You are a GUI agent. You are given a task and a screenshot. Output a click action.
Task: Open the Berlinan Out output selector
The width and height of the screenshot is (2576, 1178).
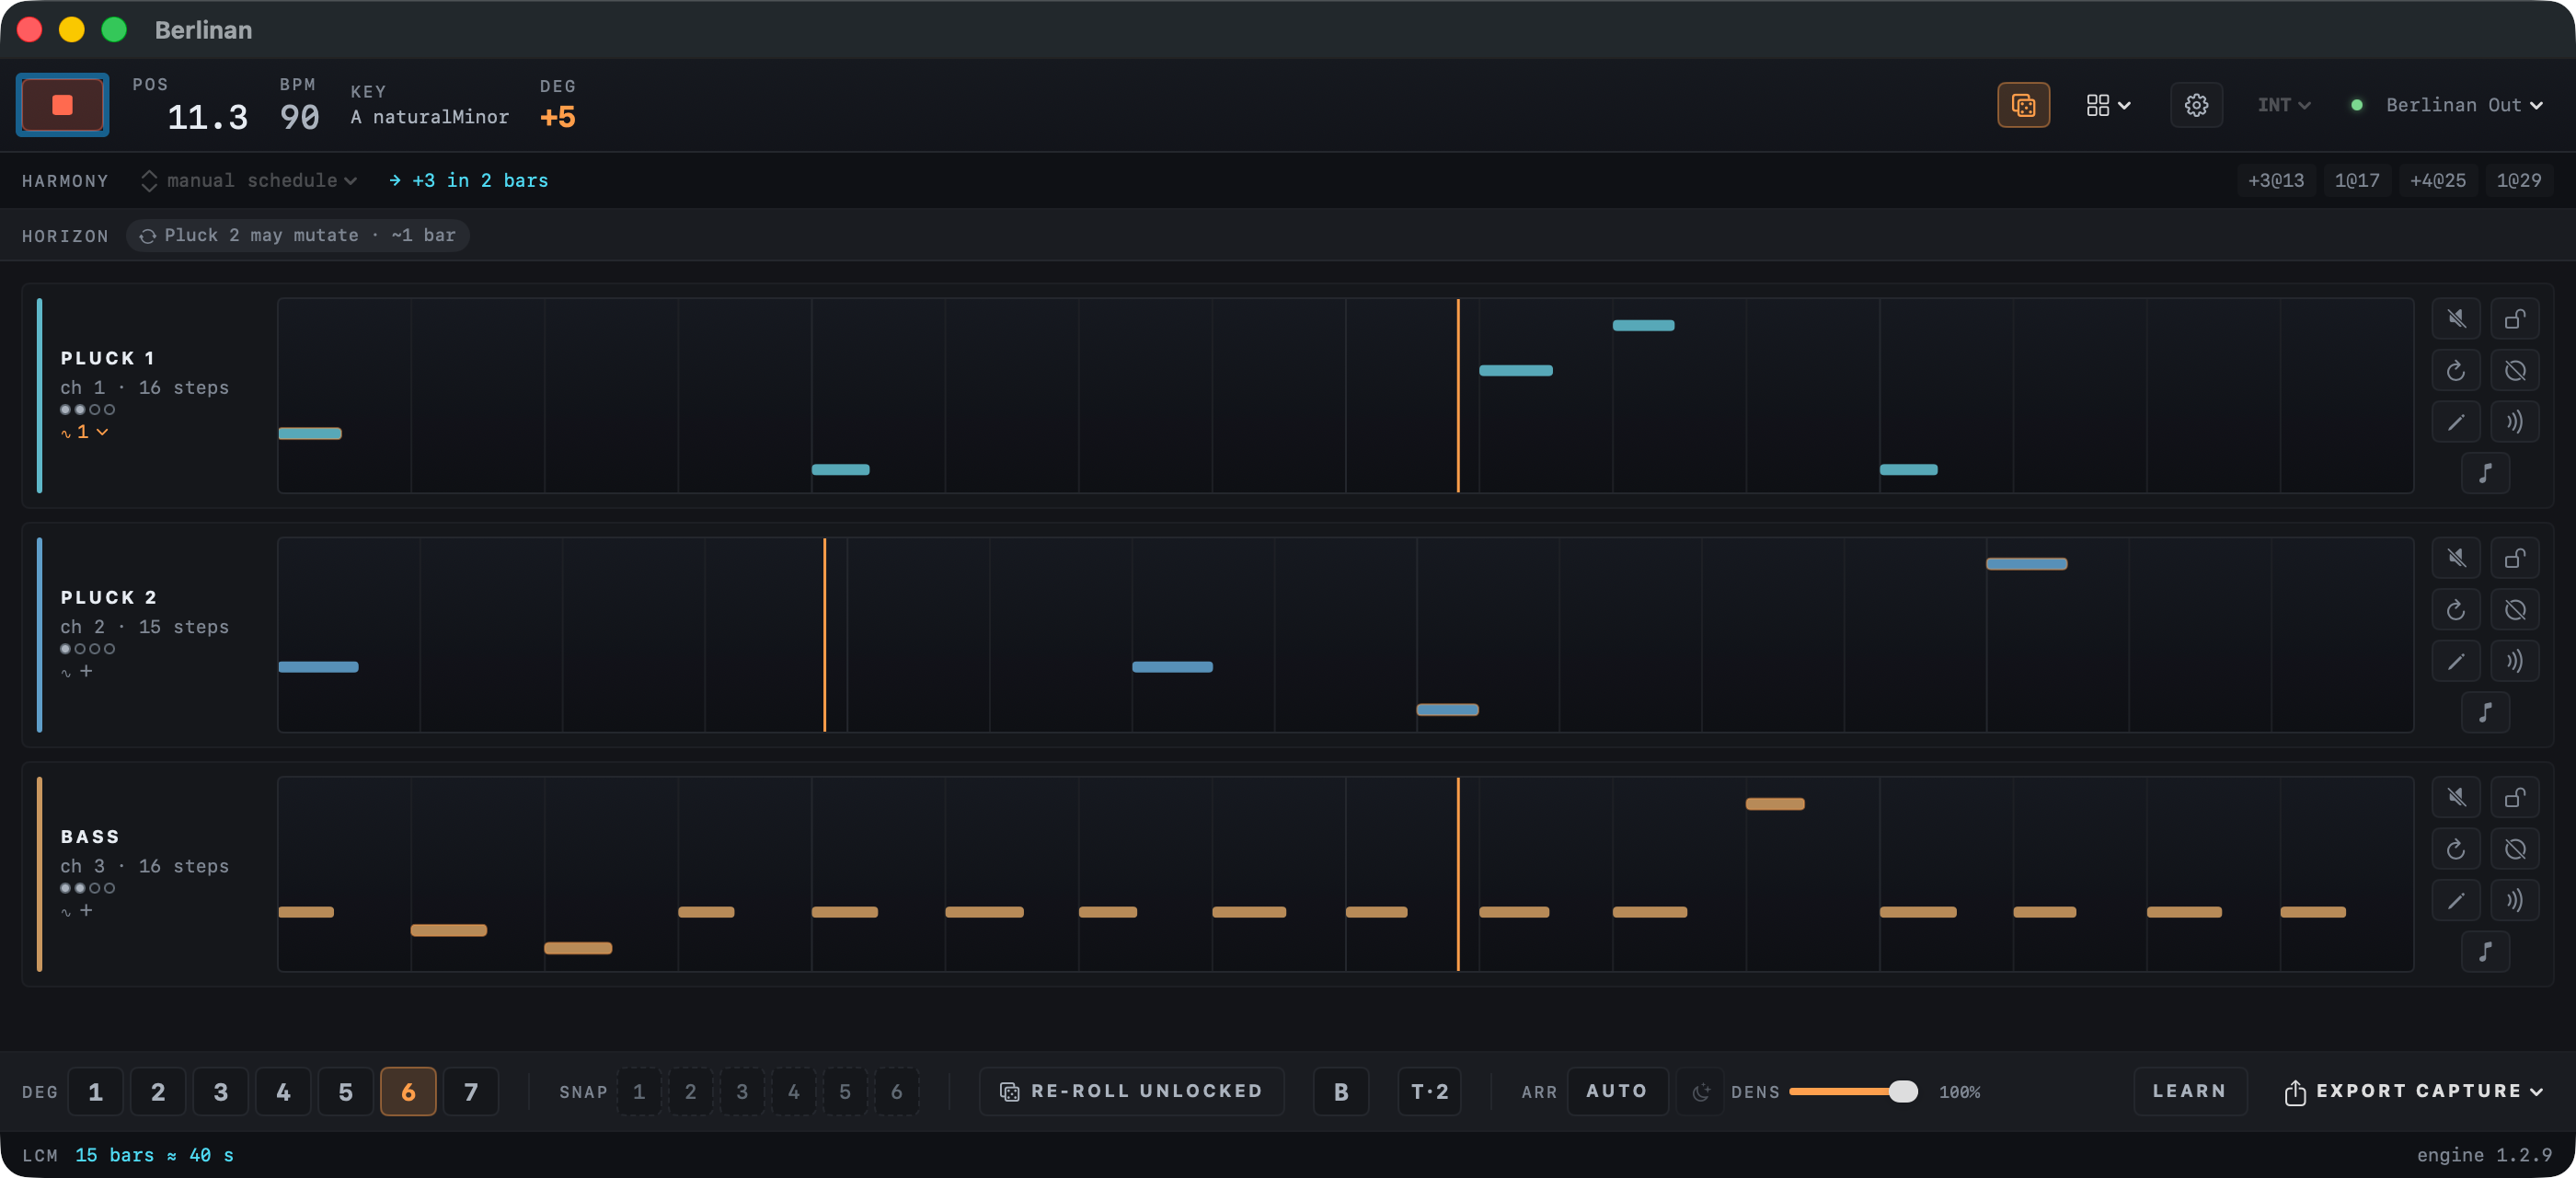pyautogui.click(x=2463, y=105)
